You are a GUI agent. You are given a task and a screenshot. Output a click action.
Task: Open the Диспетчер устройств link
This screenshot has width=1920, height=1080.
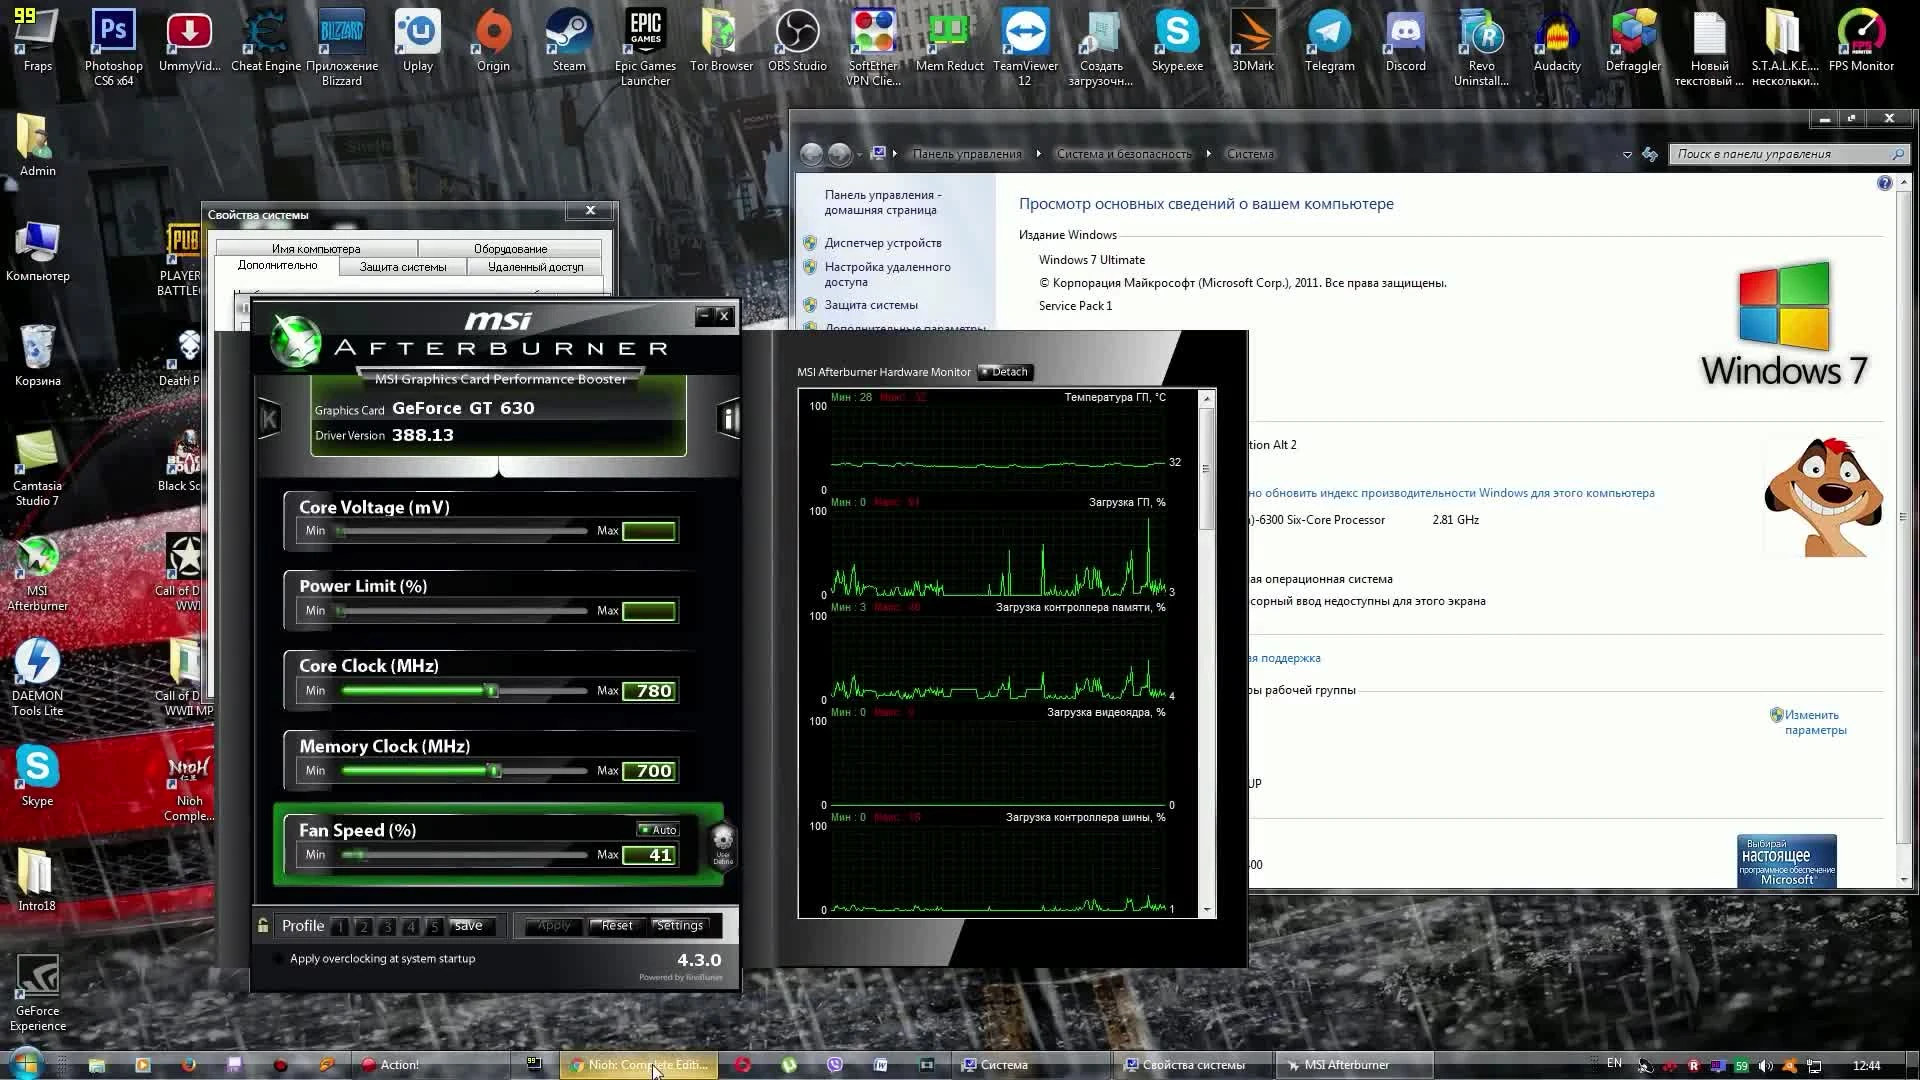coord(882,243)
